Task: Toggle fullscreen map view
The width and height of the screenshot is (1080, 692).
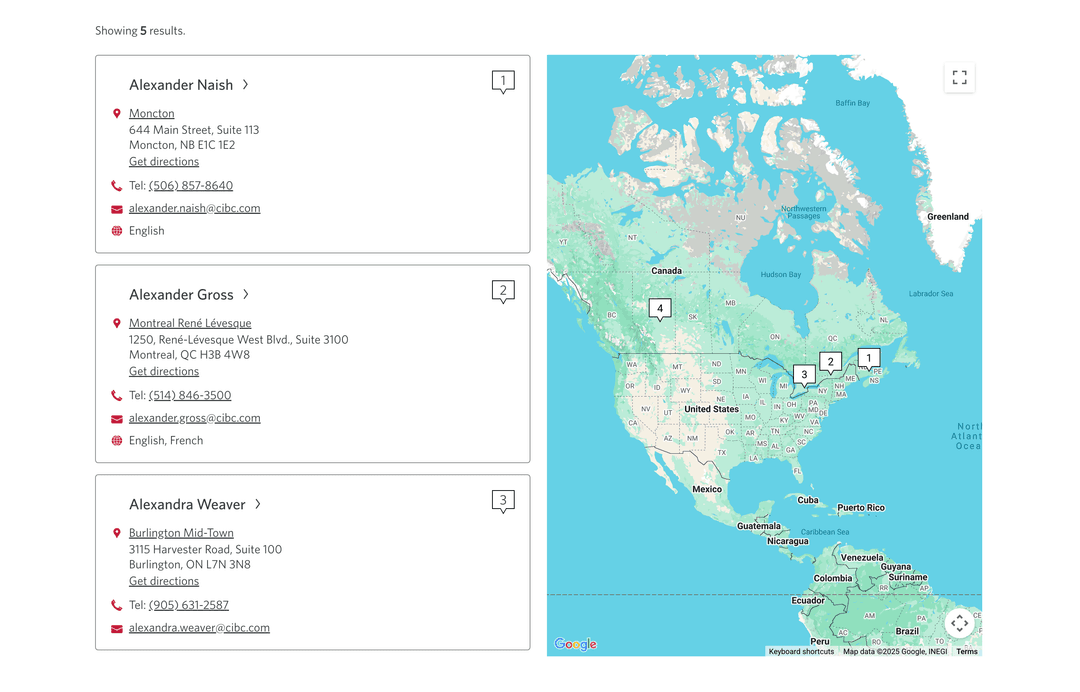Action: (959, 77)
